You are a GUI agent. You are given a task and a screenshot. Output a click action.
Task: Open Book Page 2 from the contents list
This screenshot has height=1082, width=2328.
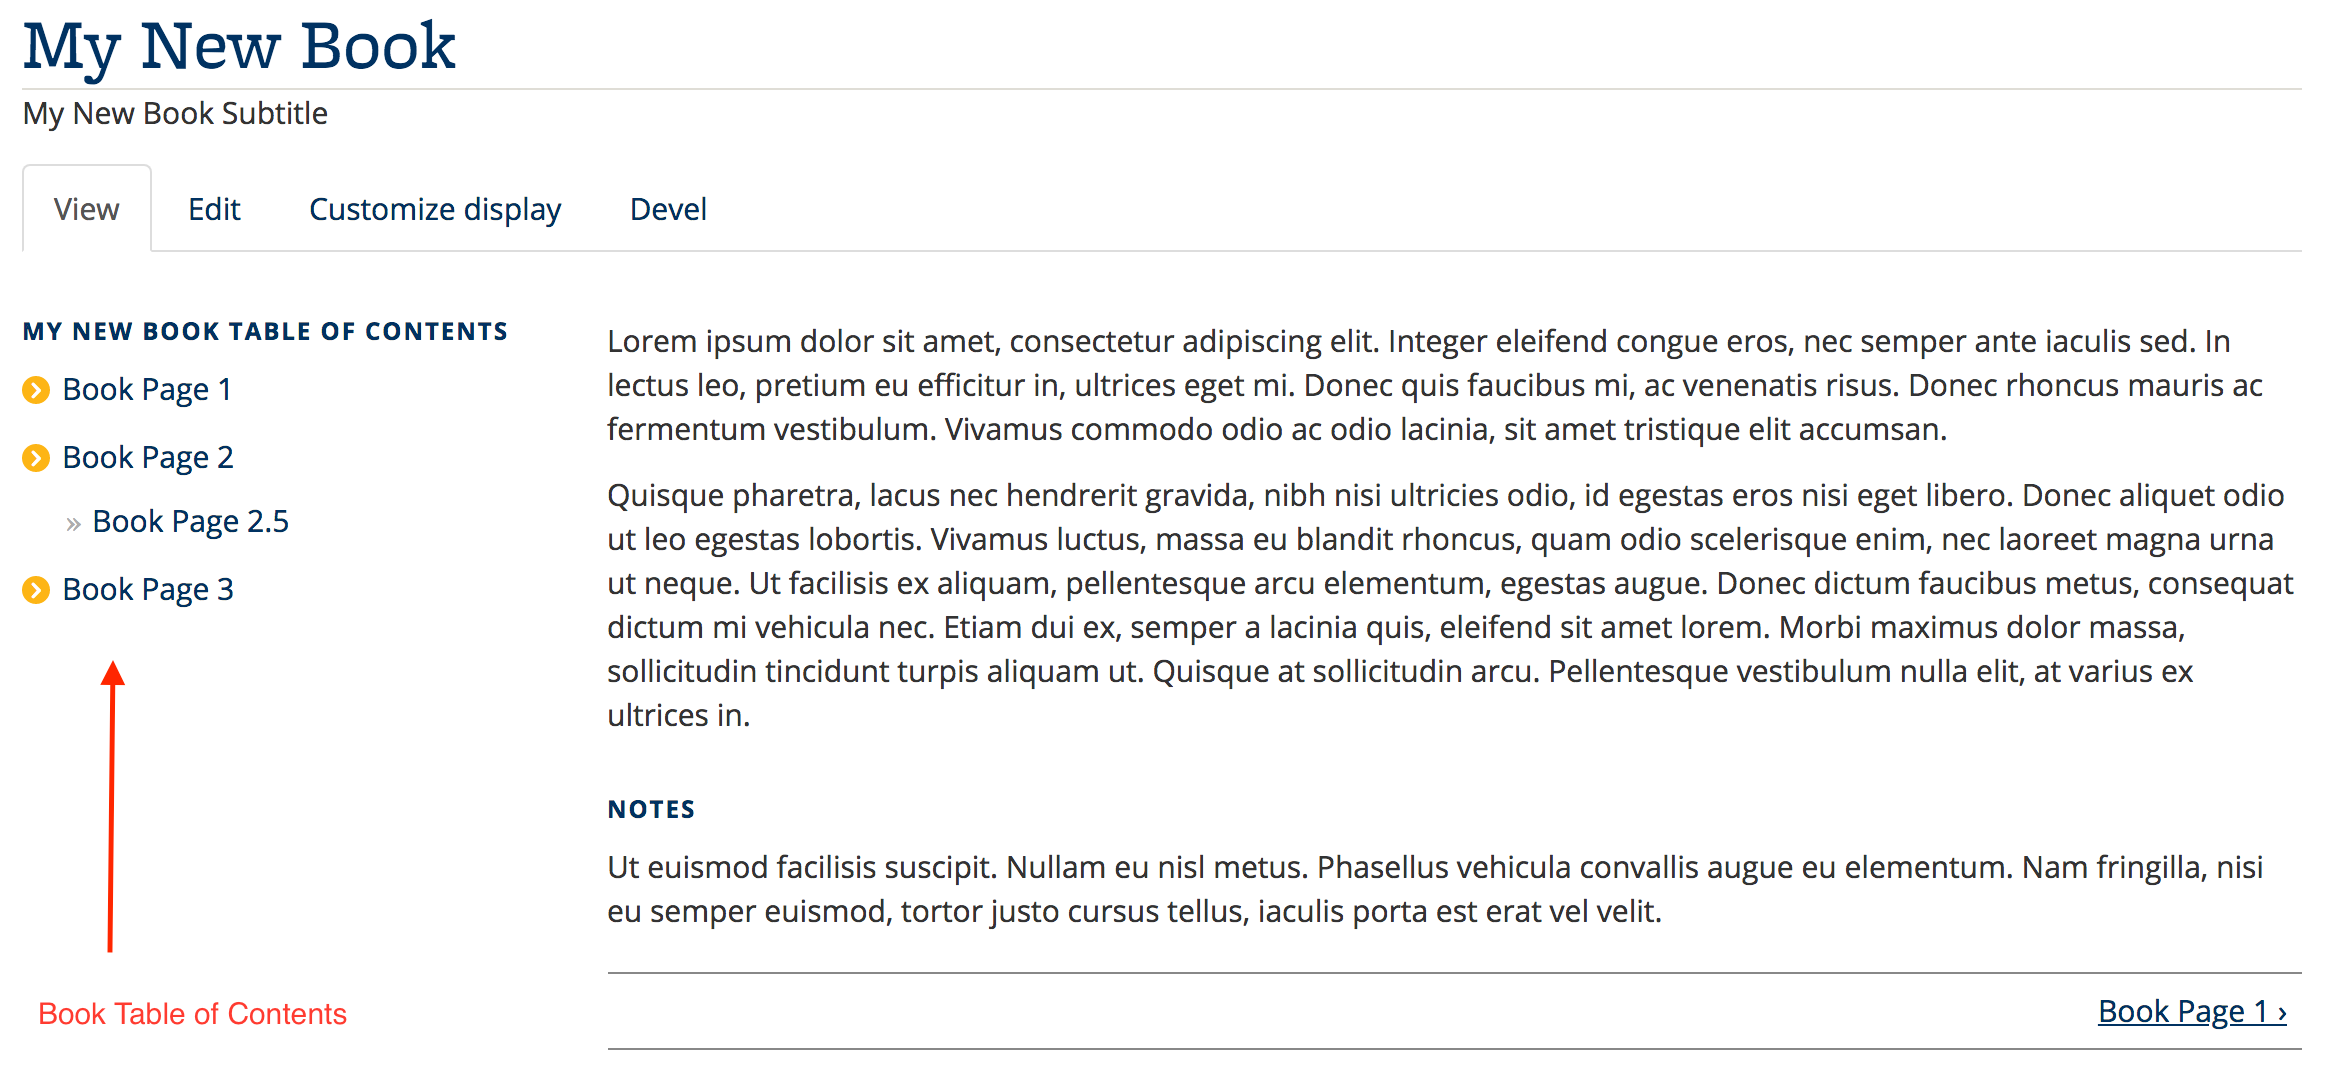pos(147,457)
